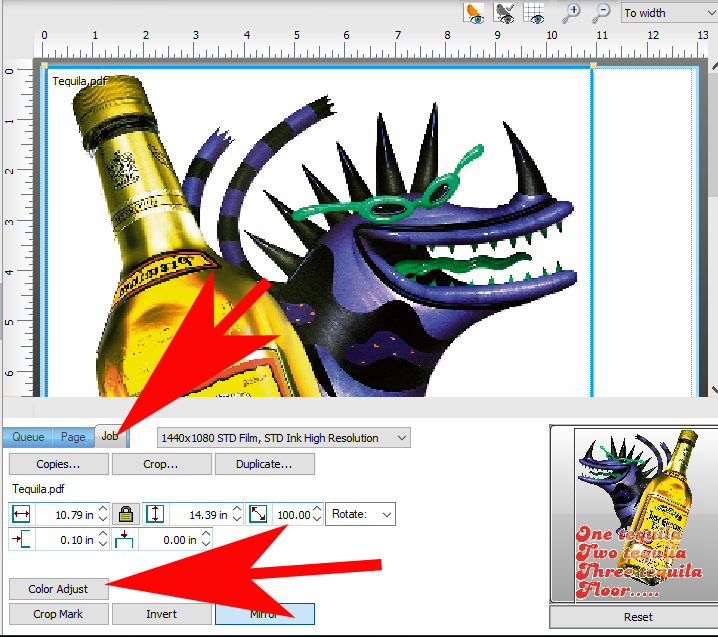718x637 pixels.
Task: Click the height dimension icon
Action: pos(155,514)
